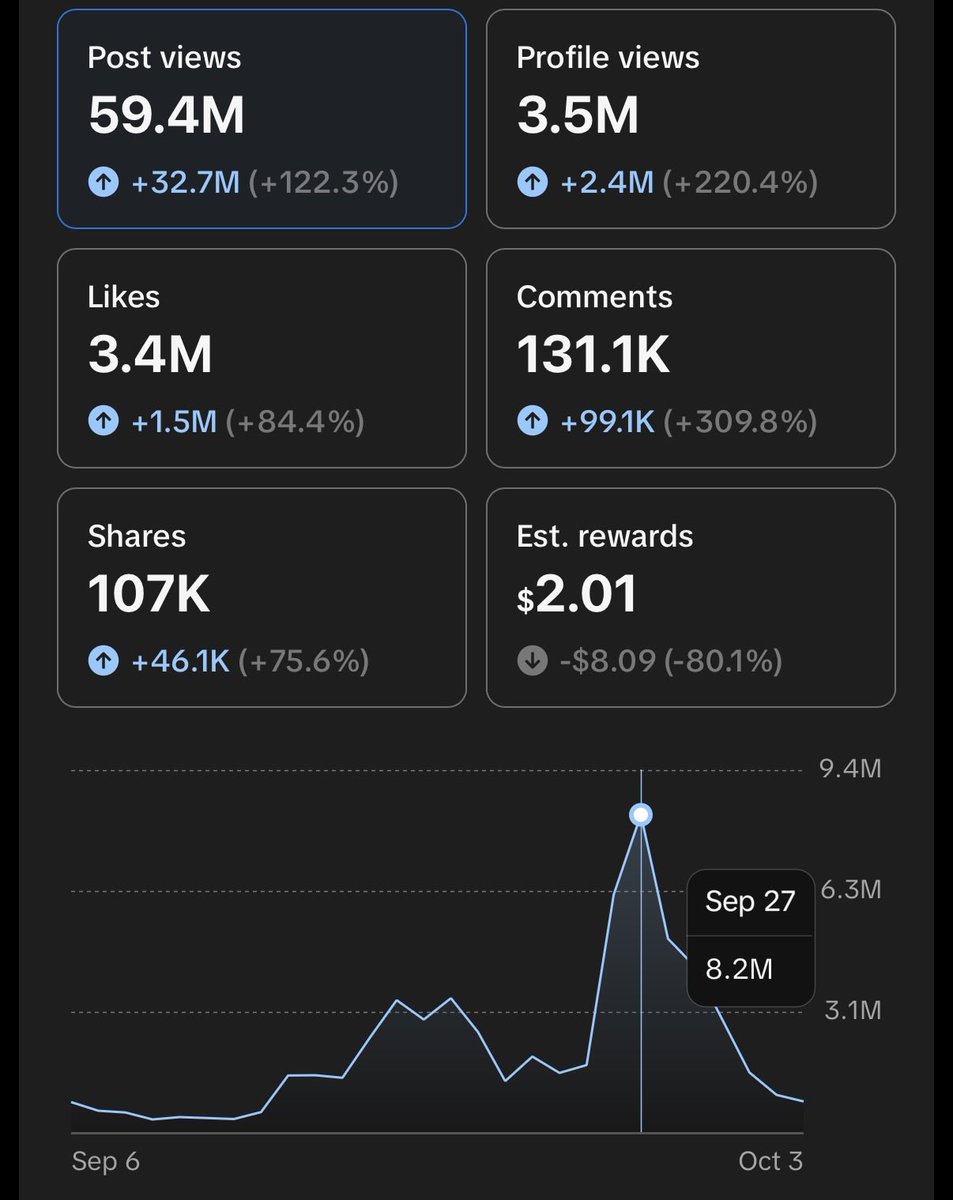Click the +1.5M change value
The height and width of the screenshot is (1200, 953).
tap(174, 422)
